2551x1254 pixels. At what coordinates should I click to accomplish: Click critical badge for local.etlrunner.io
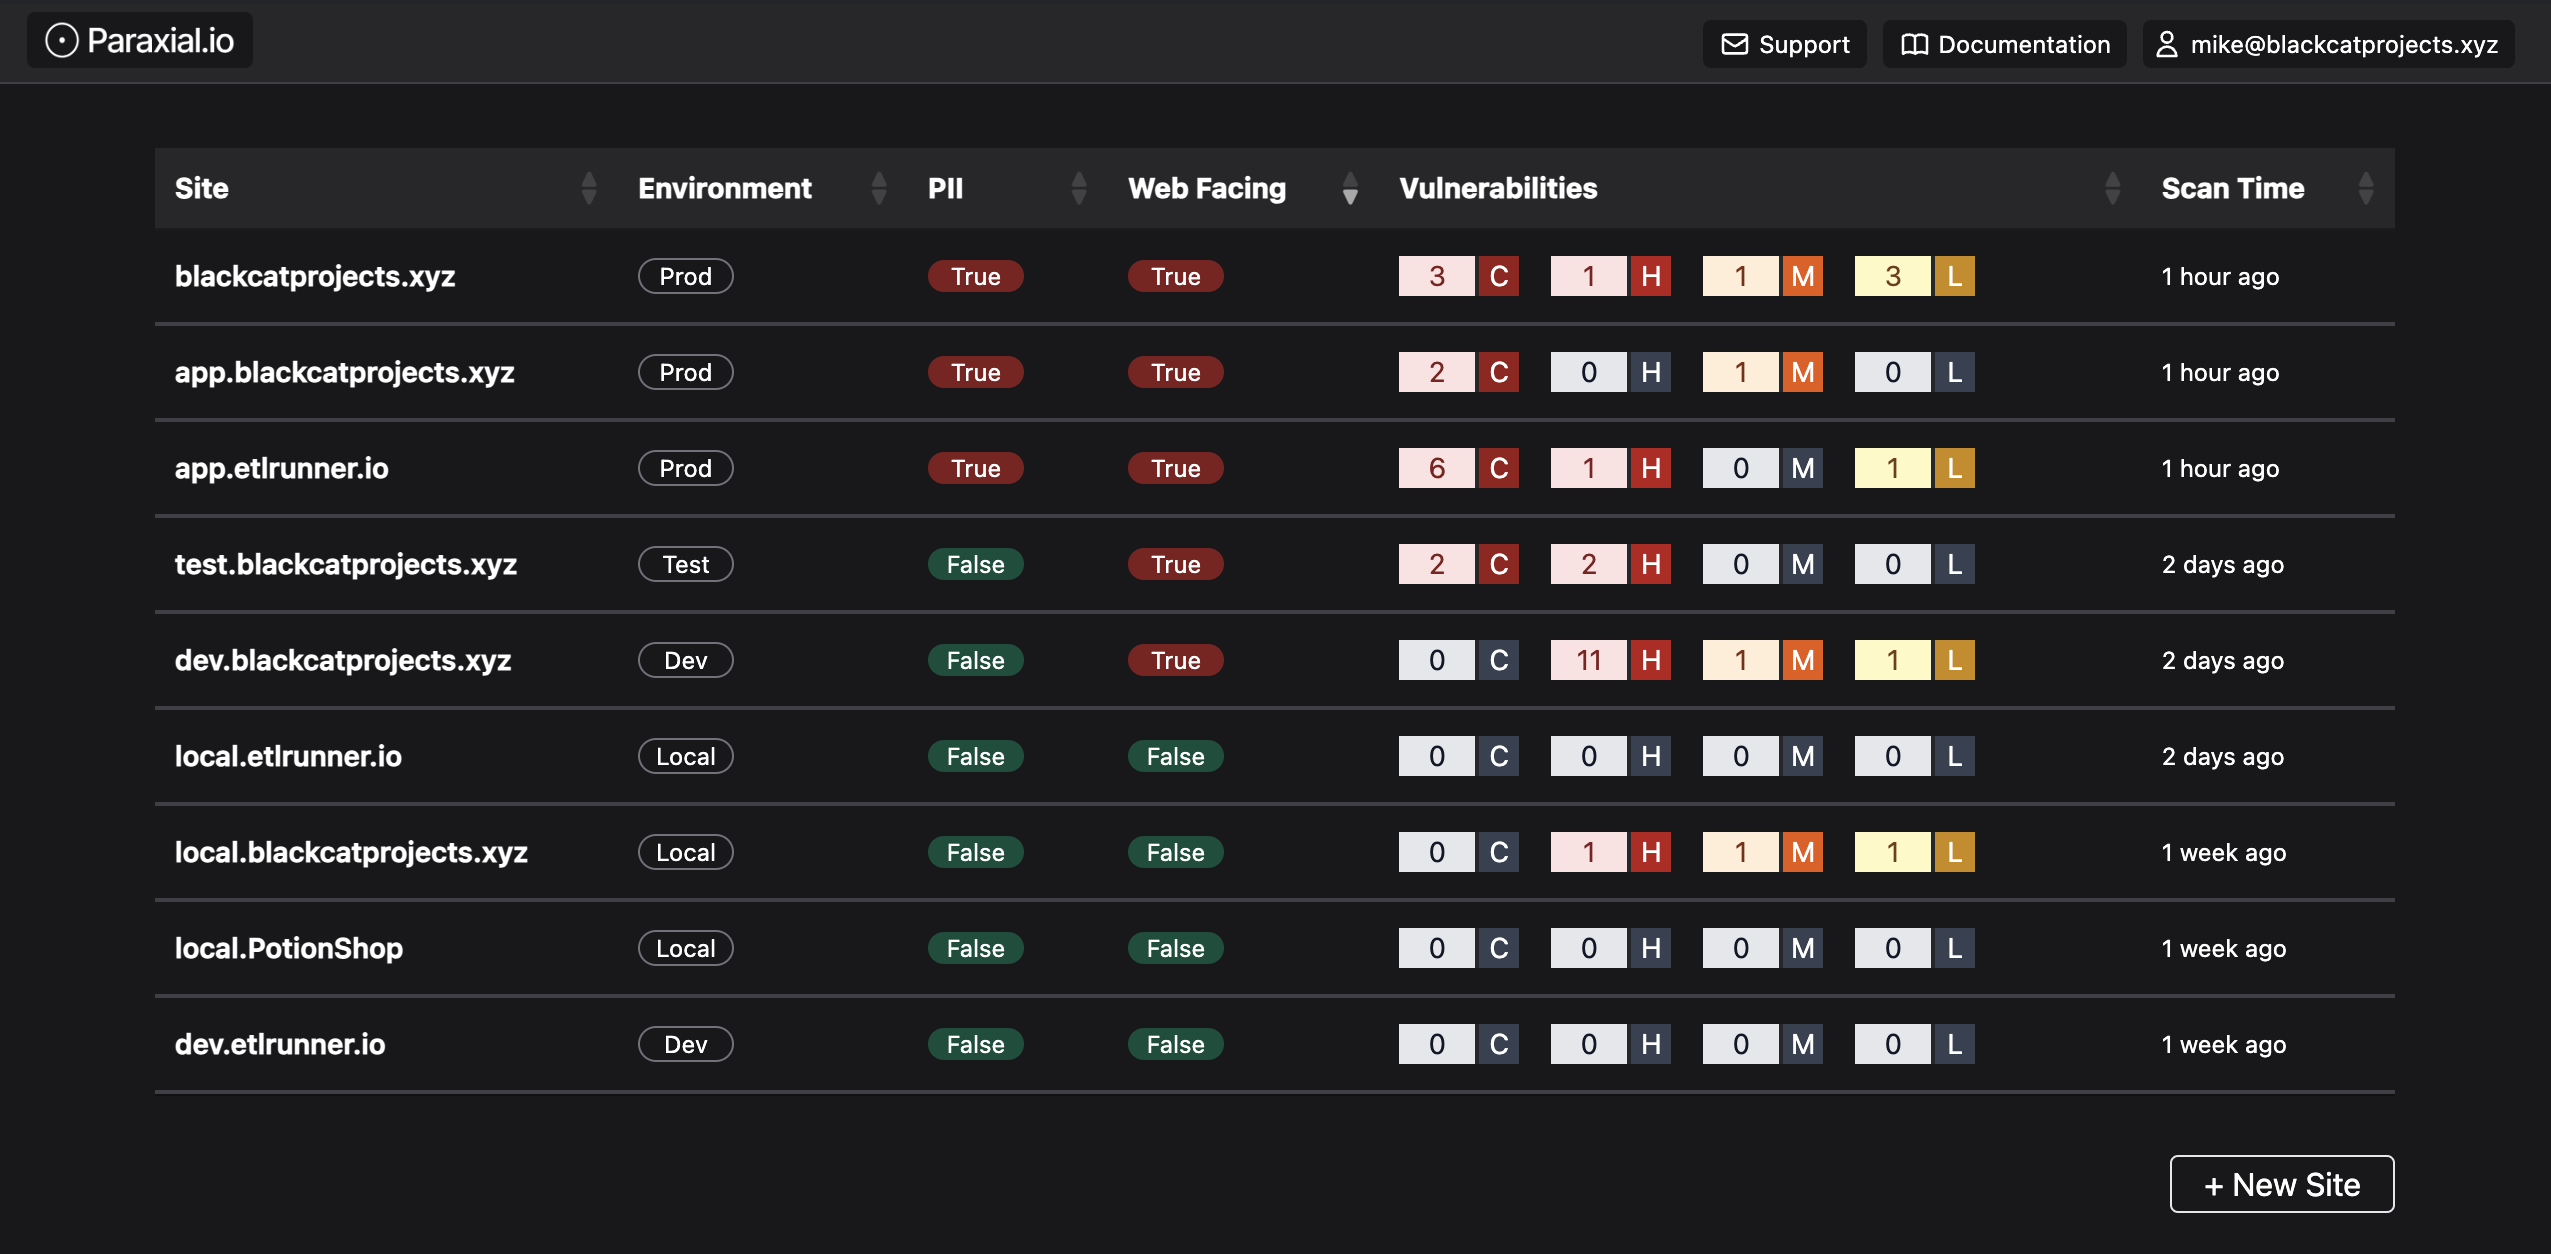pyautogui.click(x=1459, y=756)
